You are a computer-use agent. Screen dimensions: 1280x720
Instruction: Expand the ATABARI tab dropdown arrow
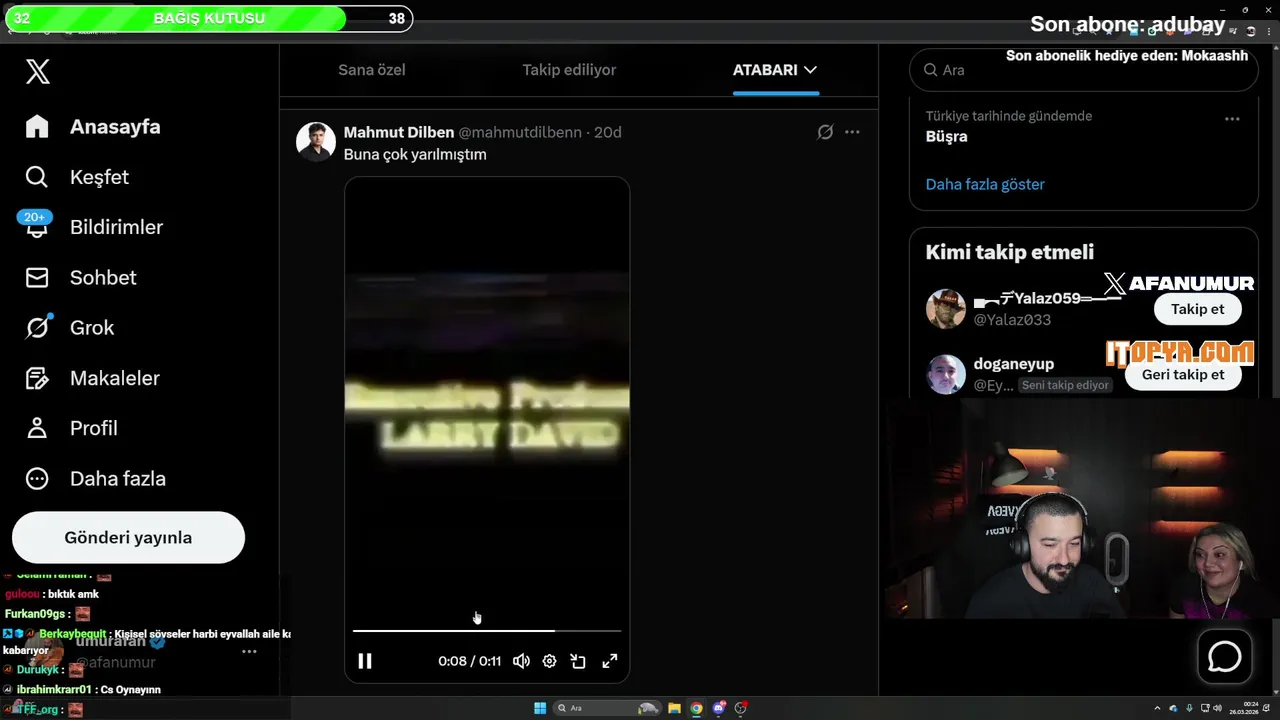[810, 70]
